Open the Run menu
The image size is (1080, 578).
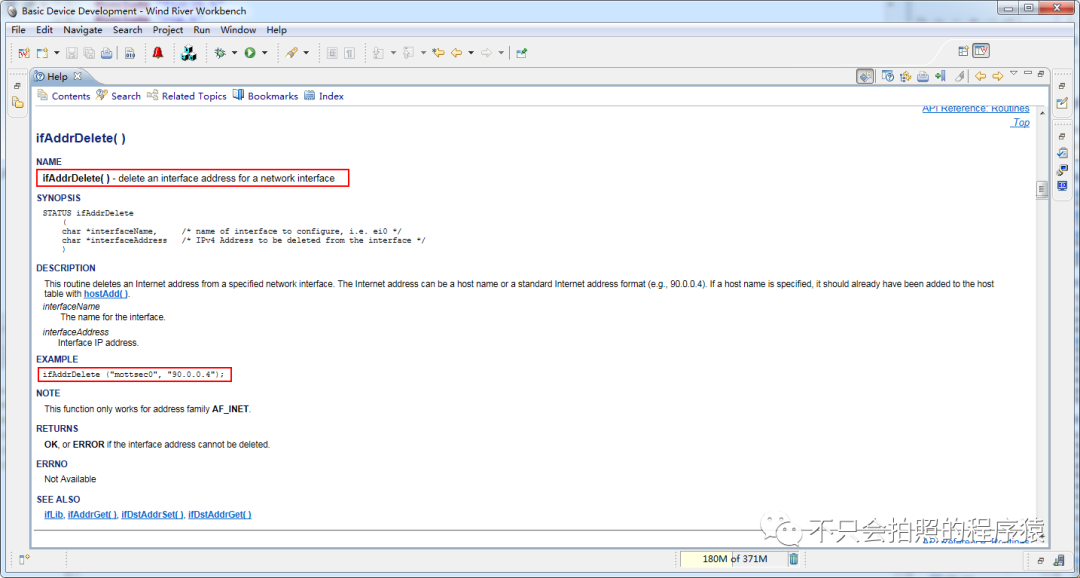pyautogui.click(x=202, y=30)
